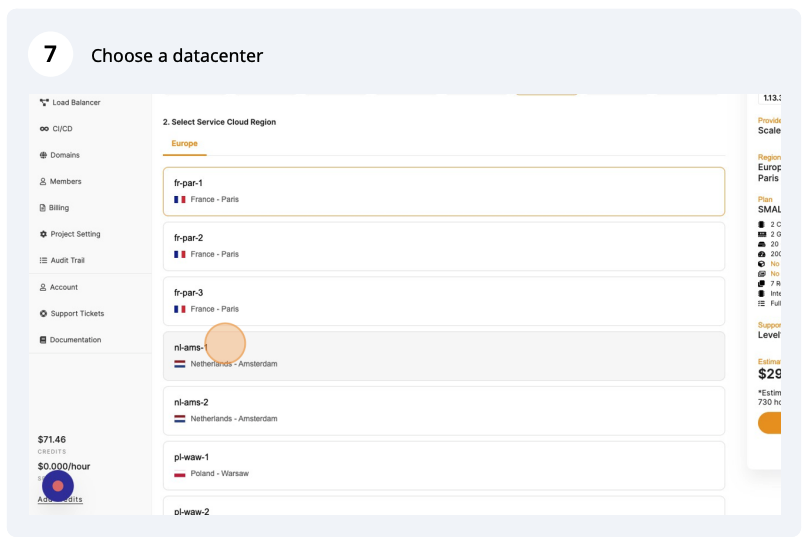The image size is (808, 544).
Task: Click the version field showing 1.13
Action: [x=771, y=98]
